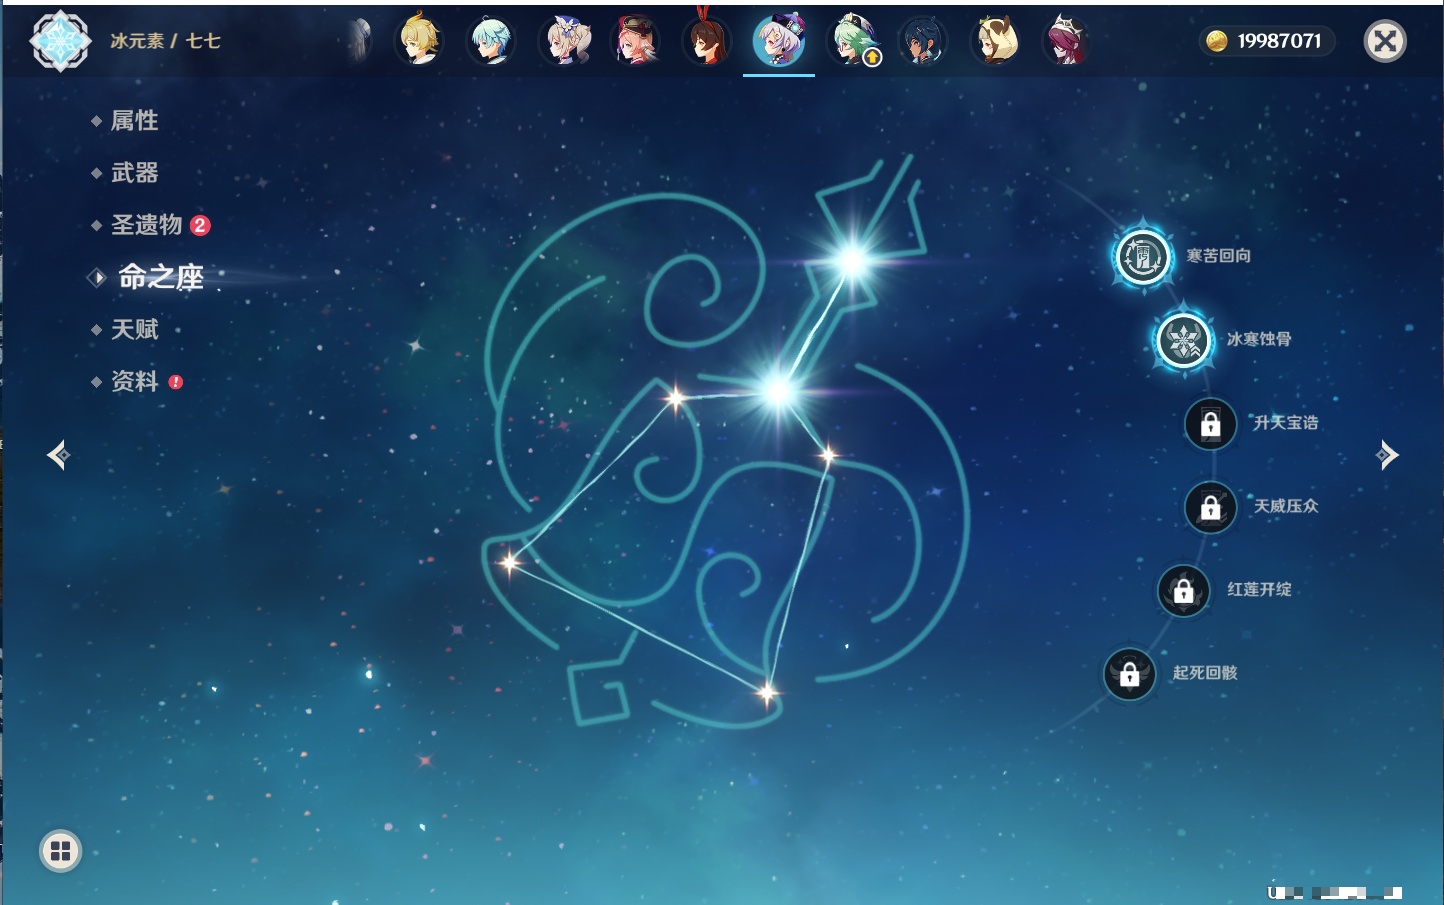
Task: Select the 命之座 constellation tab
Action: click(160, 277)
